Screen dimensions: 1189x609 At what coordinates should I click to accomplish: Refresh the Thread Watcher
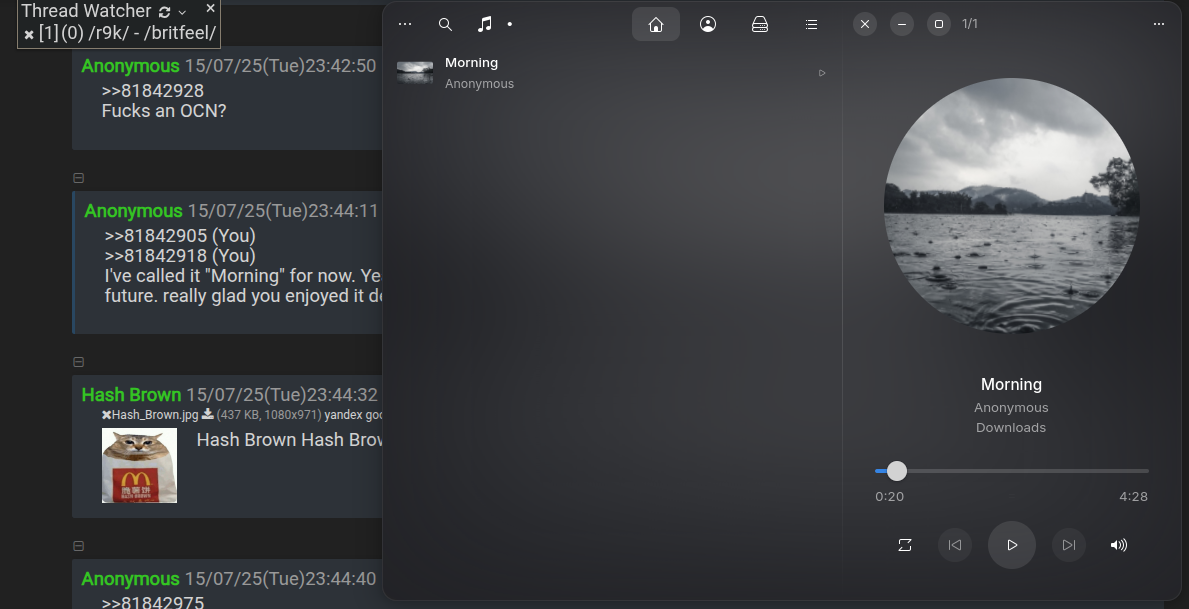click(165, 12)
